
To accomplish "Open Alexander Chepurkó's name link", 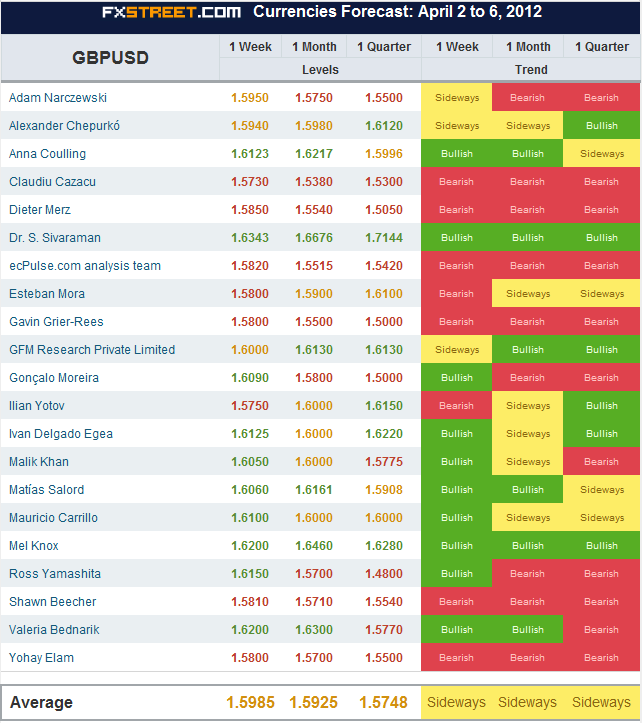I will (64, 126).
